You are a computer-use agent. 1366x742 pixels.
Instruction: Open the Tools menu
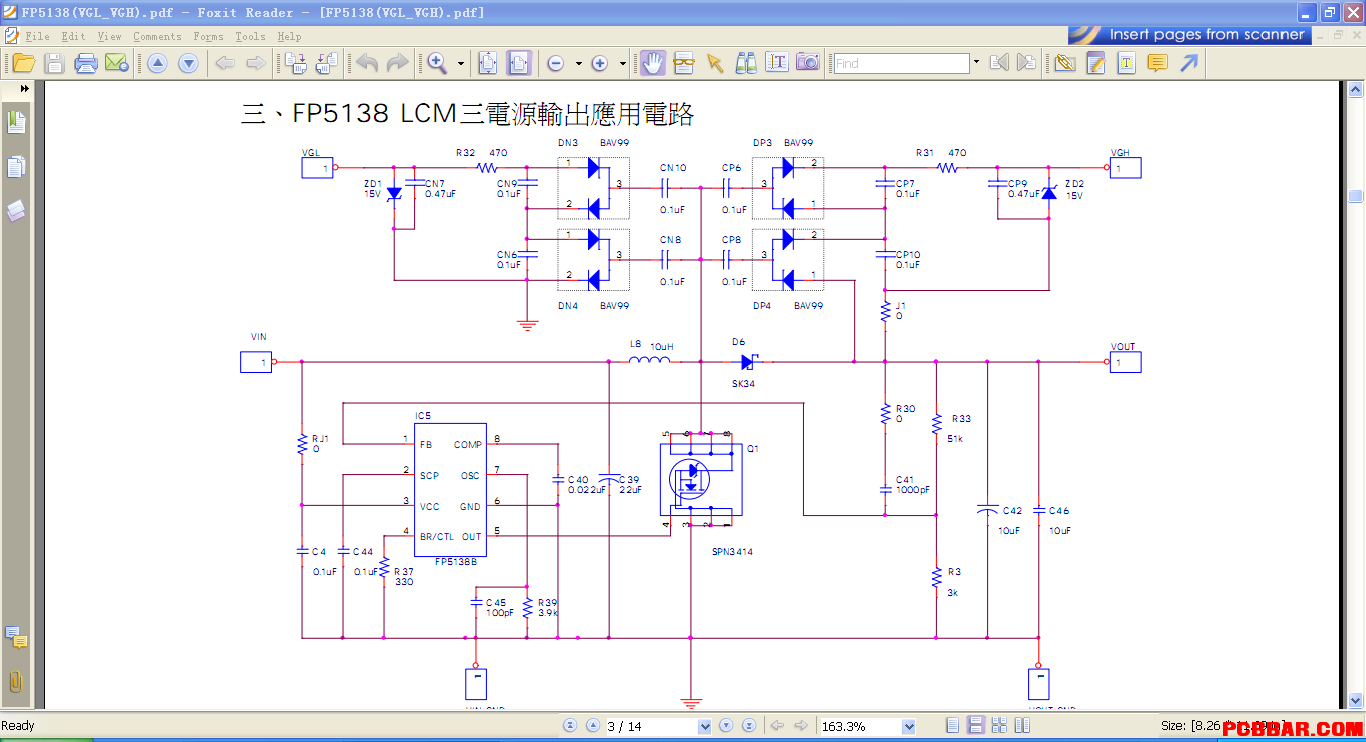(x=250, y=36)
